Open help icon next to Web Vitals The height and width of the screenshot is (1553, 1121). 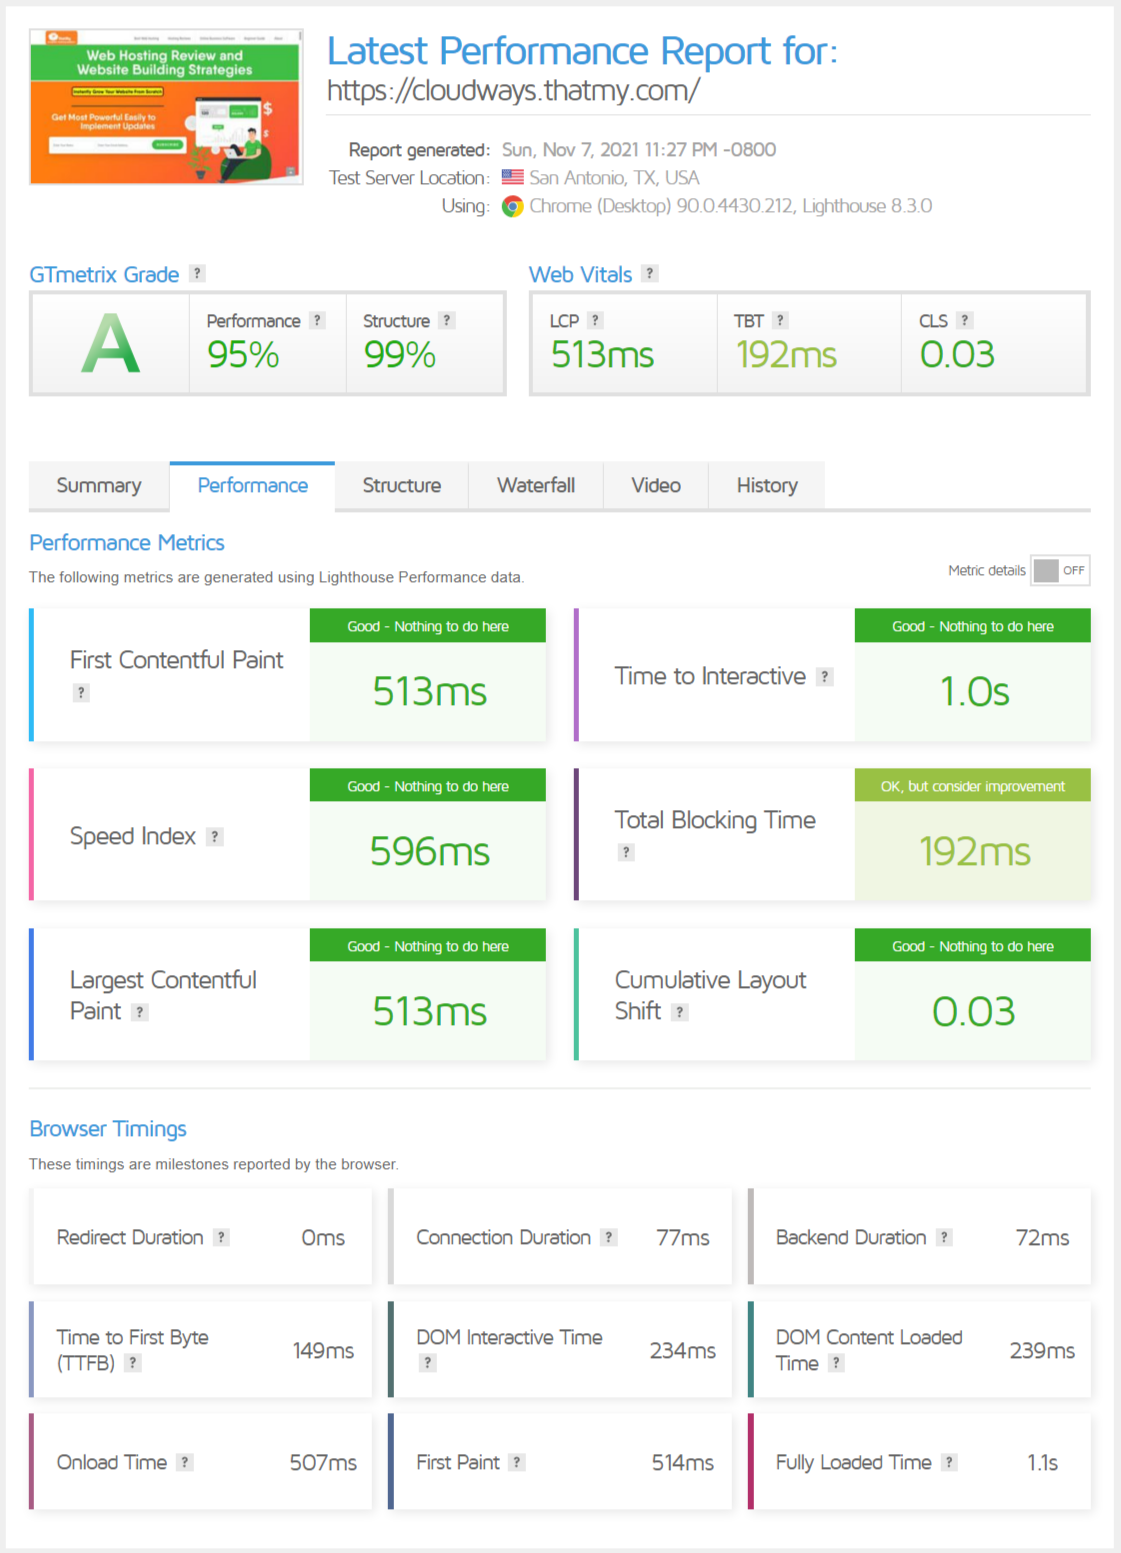pos(650,273)
